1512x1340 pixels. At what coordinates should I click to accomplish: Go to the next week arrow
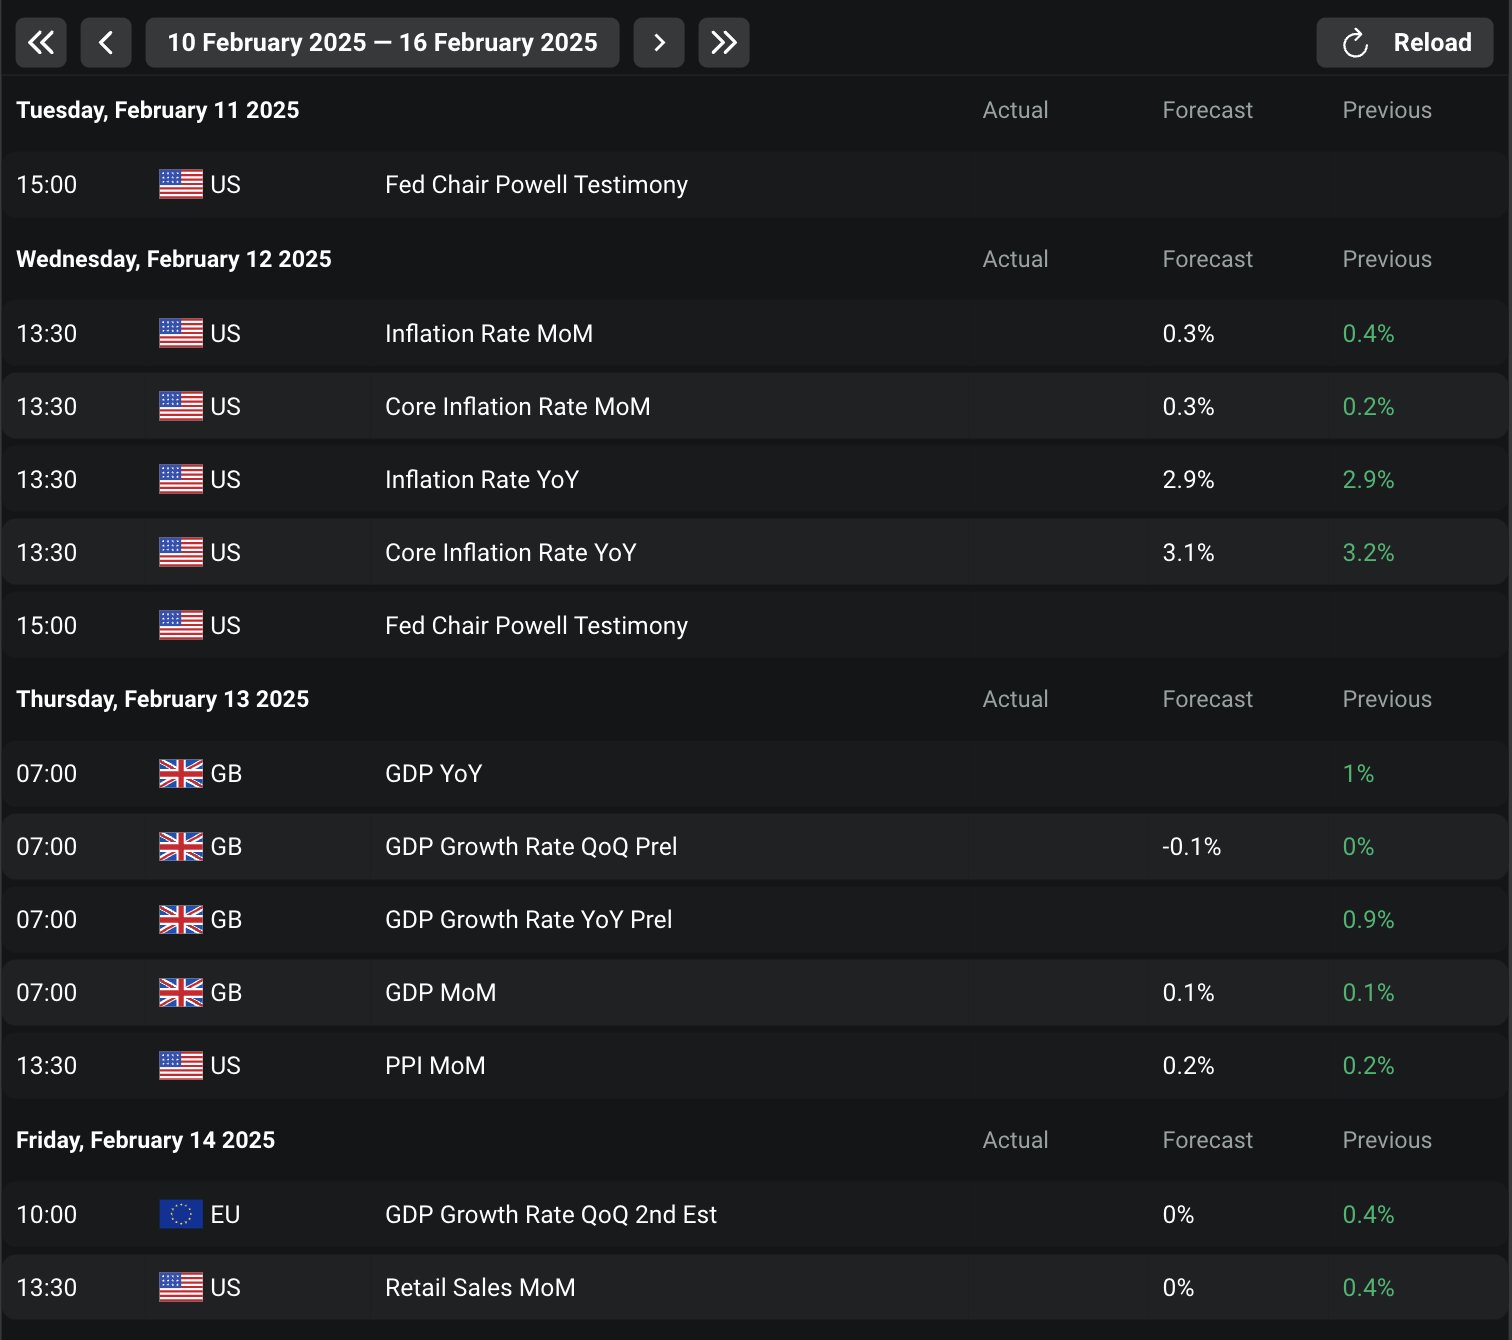659,43
